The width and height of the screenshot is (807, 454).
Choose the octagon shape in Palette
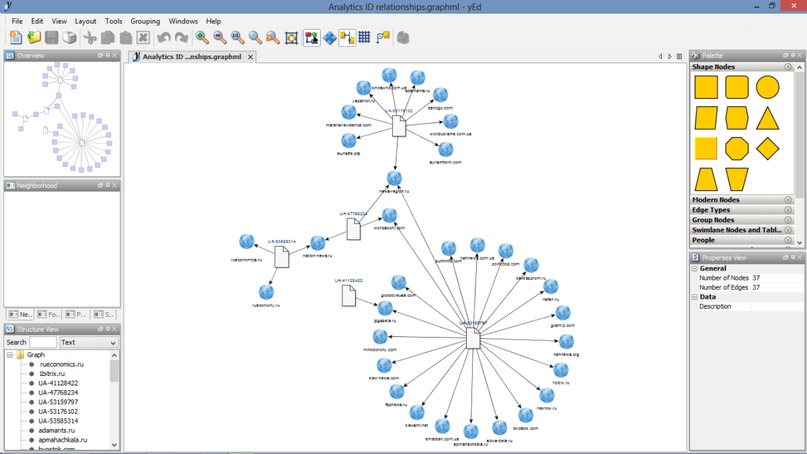pyautogui.click(x=737, y=149)
